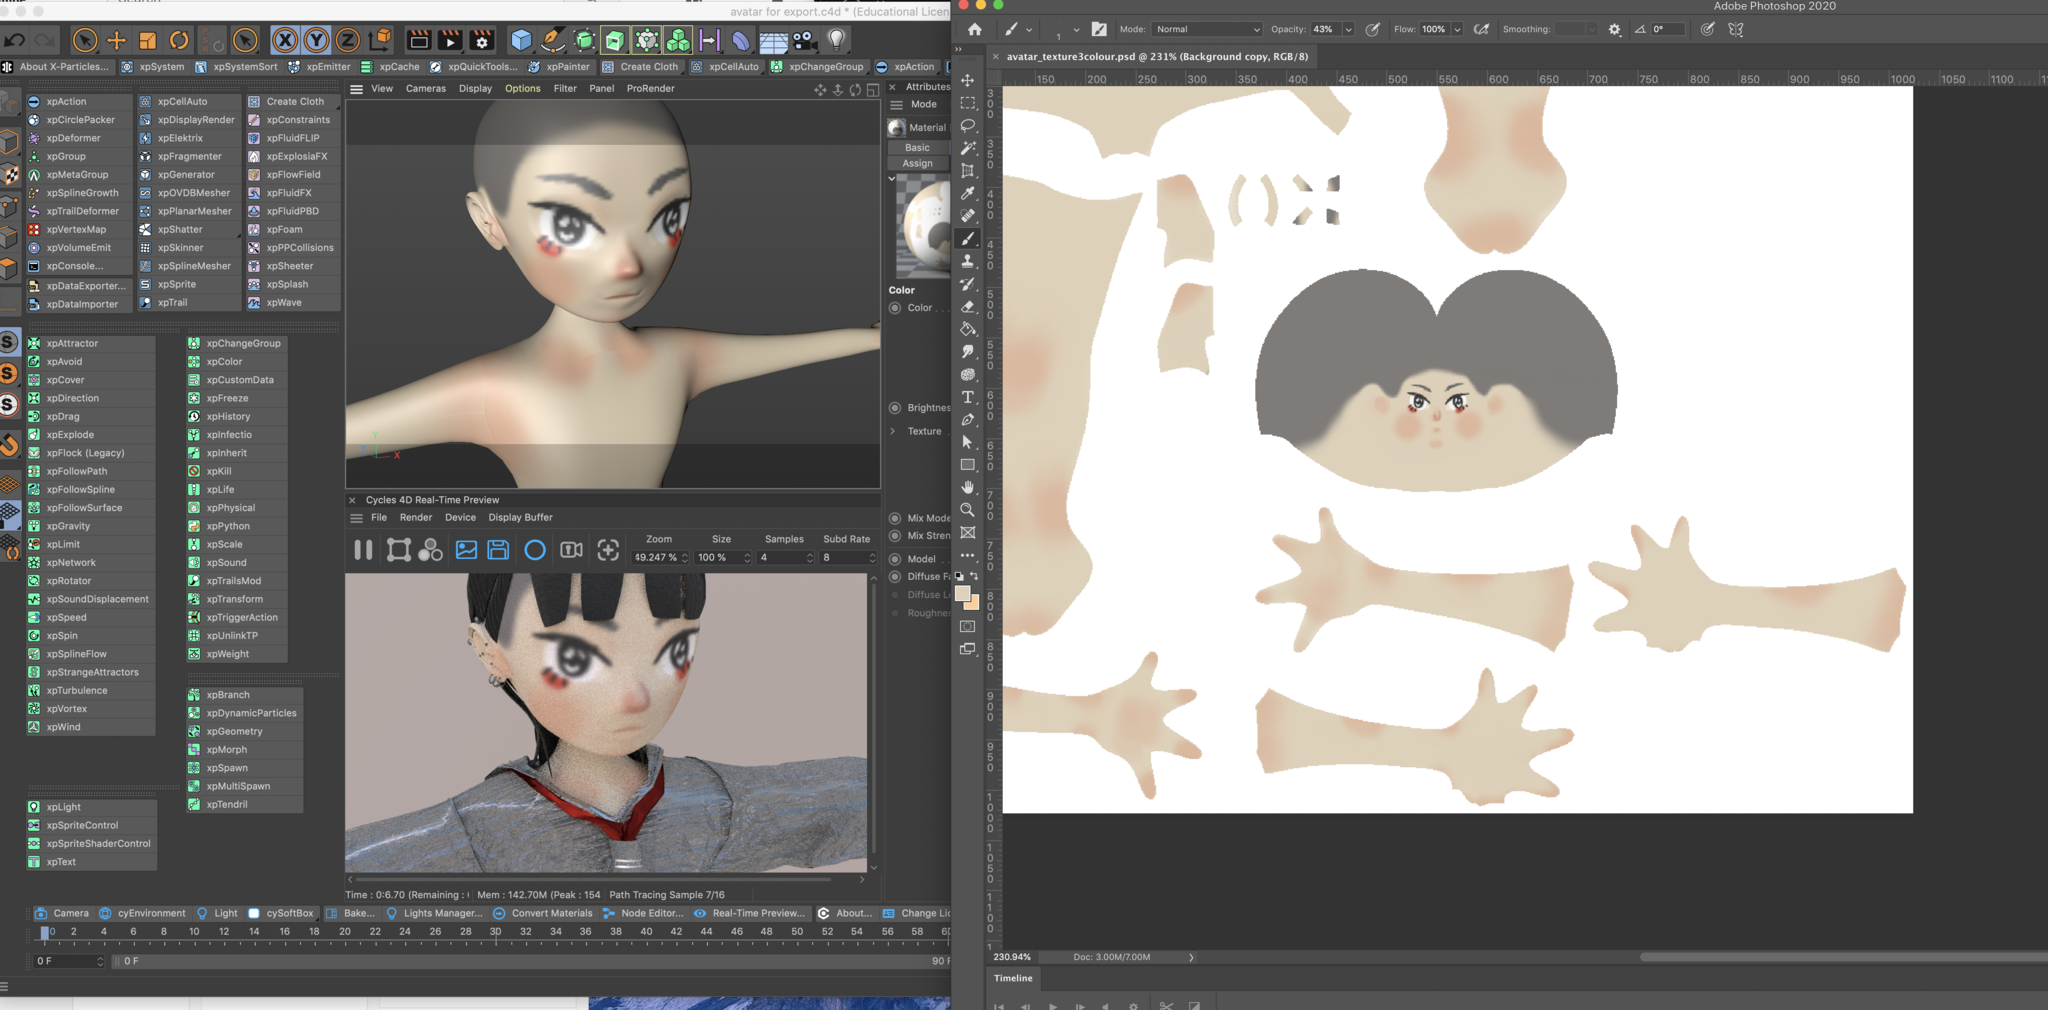Select Photoshop Lasso tool
This screenshot has width=2048, height=1010.
[x=968, y=125]
